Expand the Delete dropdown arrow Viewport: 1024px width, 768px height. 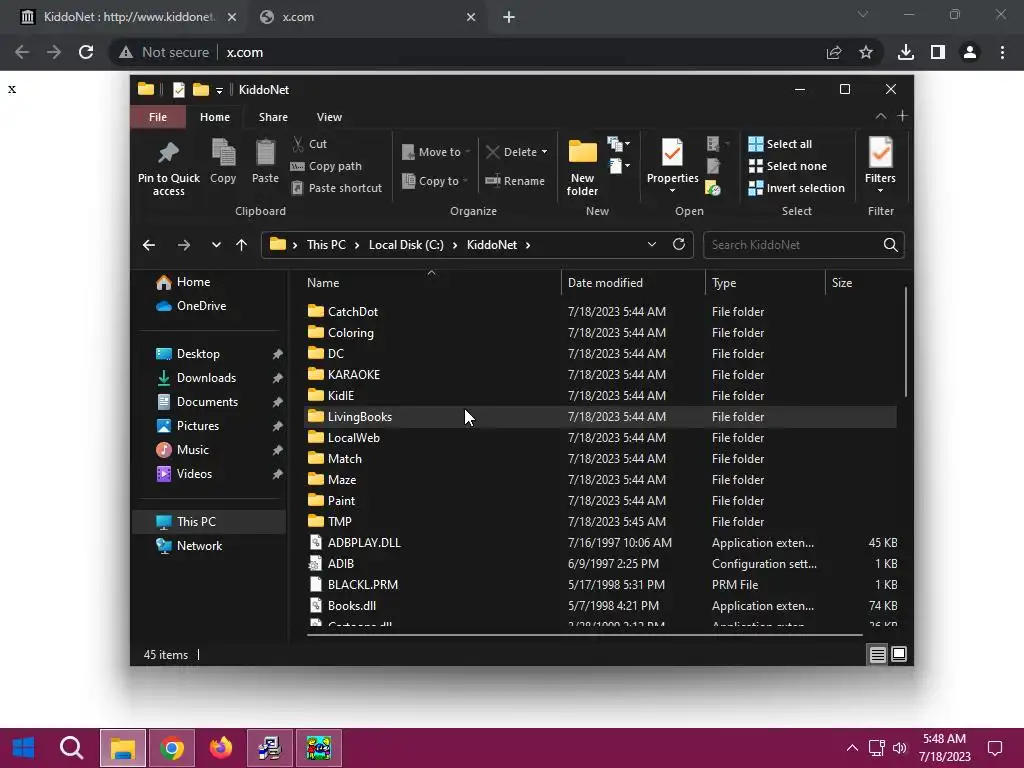[x=545, y=152]
